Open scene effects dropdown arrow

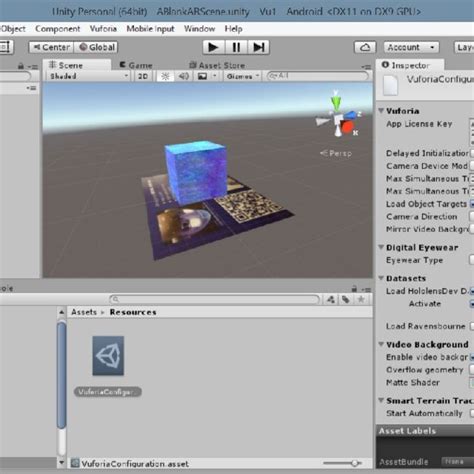click(x=215, y=76)
